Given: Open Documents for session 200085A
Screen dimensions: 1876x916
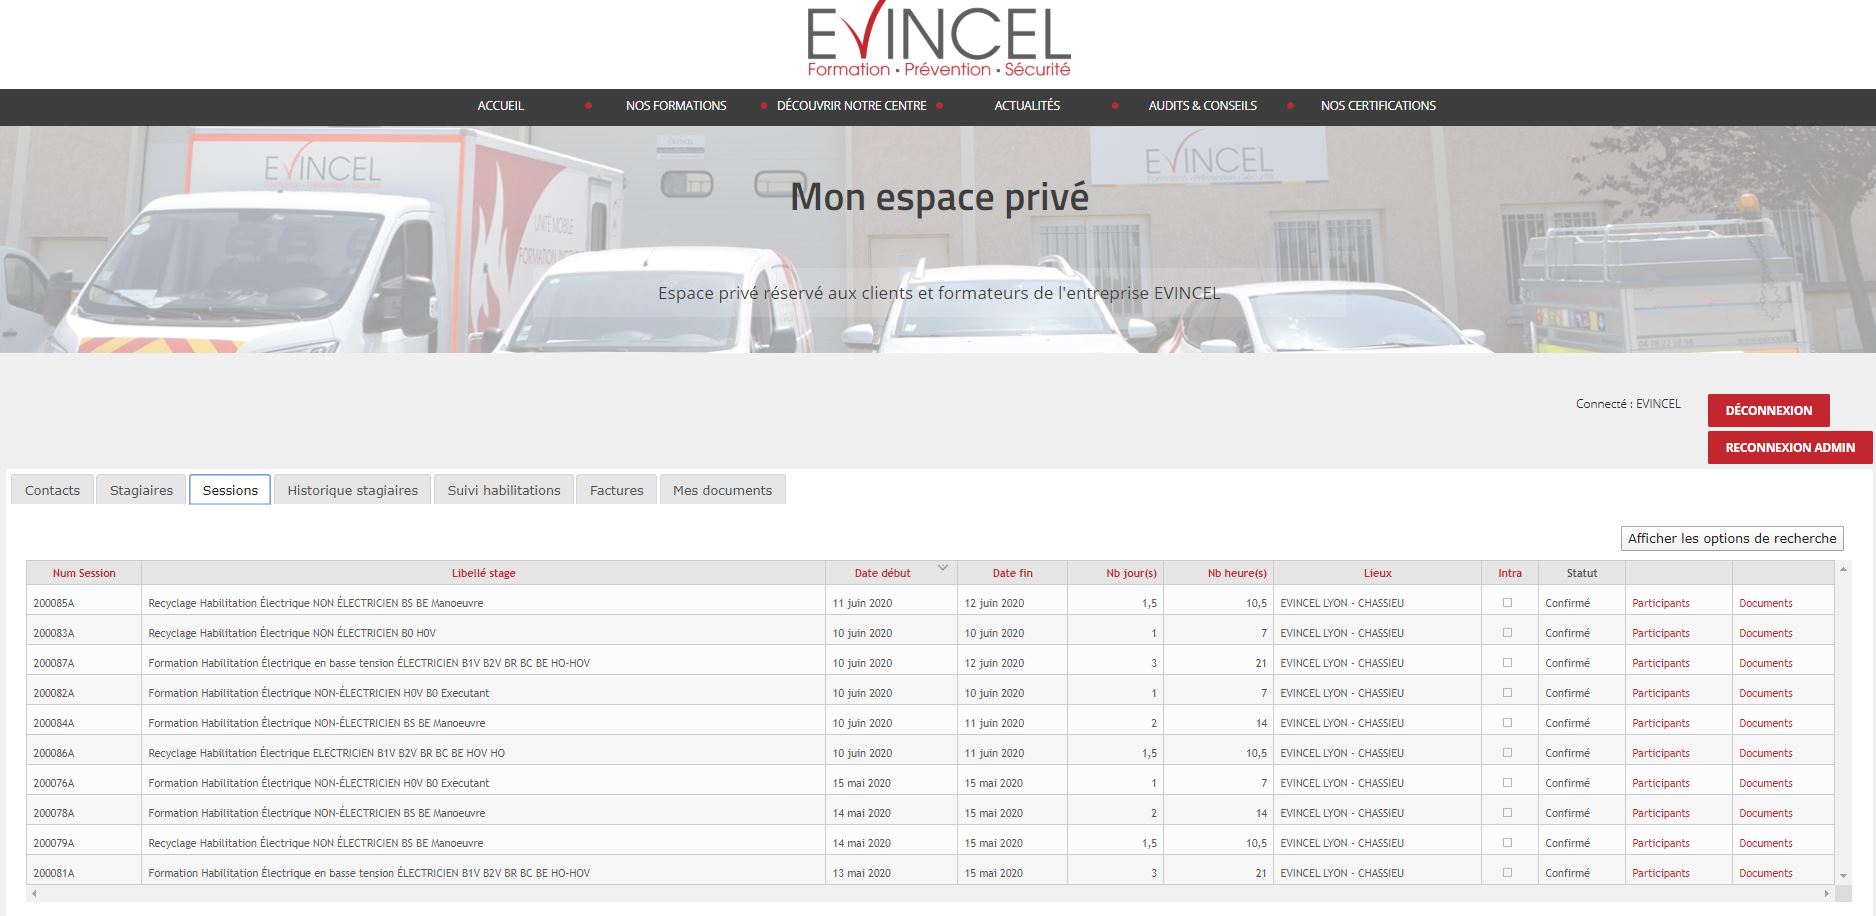Looking at the screenshot, I should [x=1766, y=603].
